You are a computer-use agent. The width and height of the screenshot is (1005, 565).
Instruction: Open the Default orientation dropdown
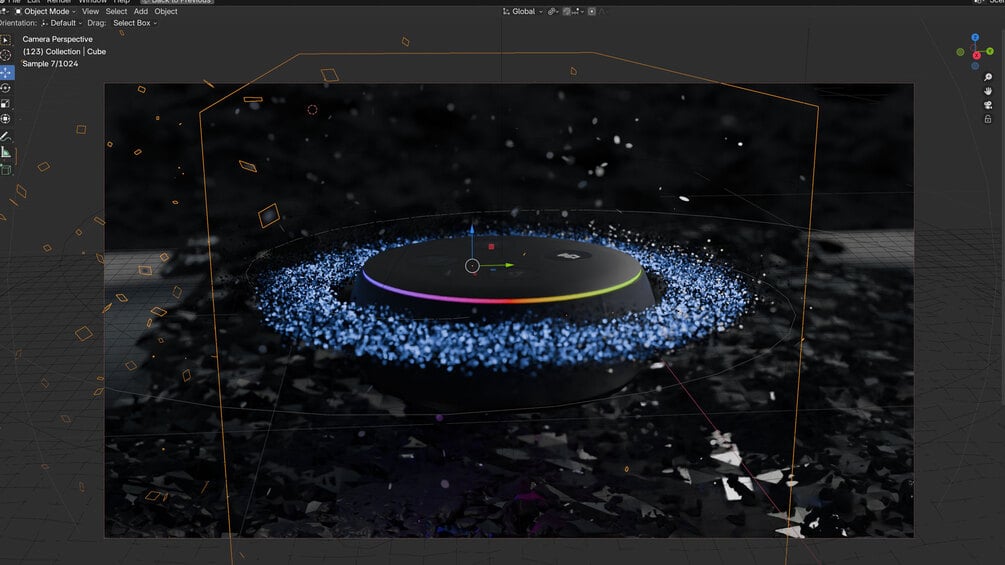62,23
